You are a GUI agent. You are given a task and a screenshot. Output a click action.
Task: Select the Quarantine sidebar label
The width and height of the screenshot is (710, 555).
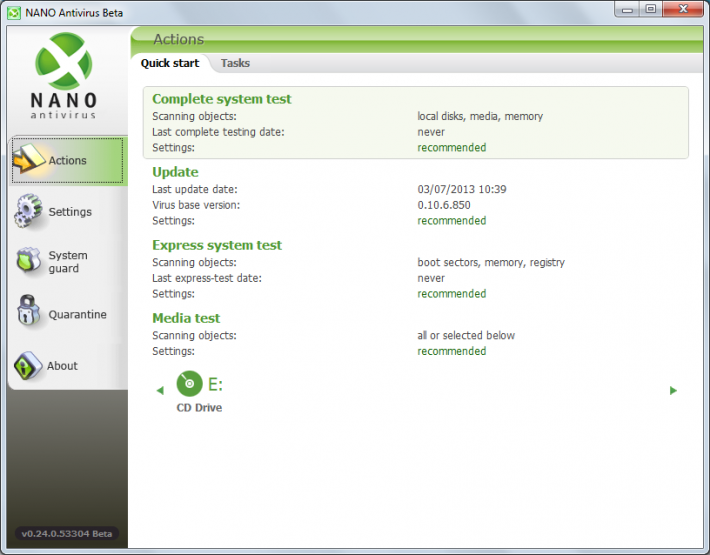coord(77,314)
